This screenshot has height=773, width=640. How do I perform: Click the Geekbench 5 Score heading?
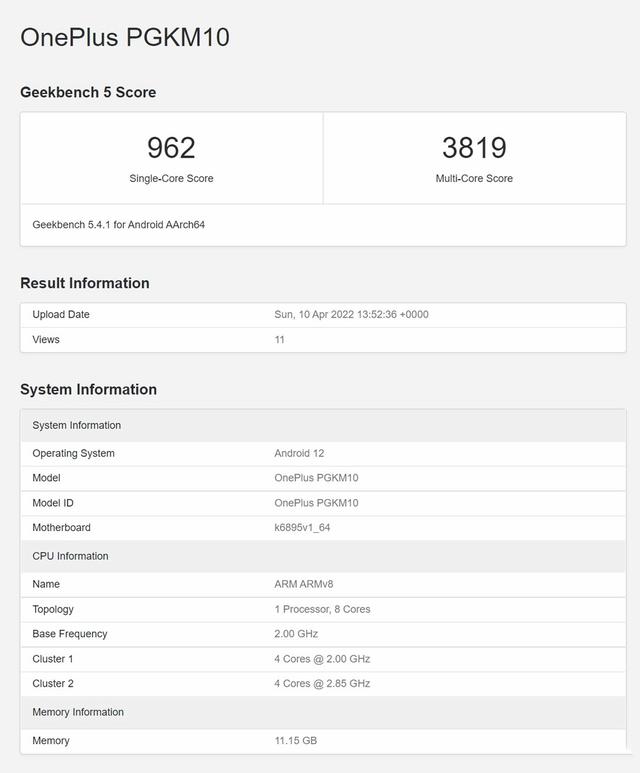(x=88, y=92)
